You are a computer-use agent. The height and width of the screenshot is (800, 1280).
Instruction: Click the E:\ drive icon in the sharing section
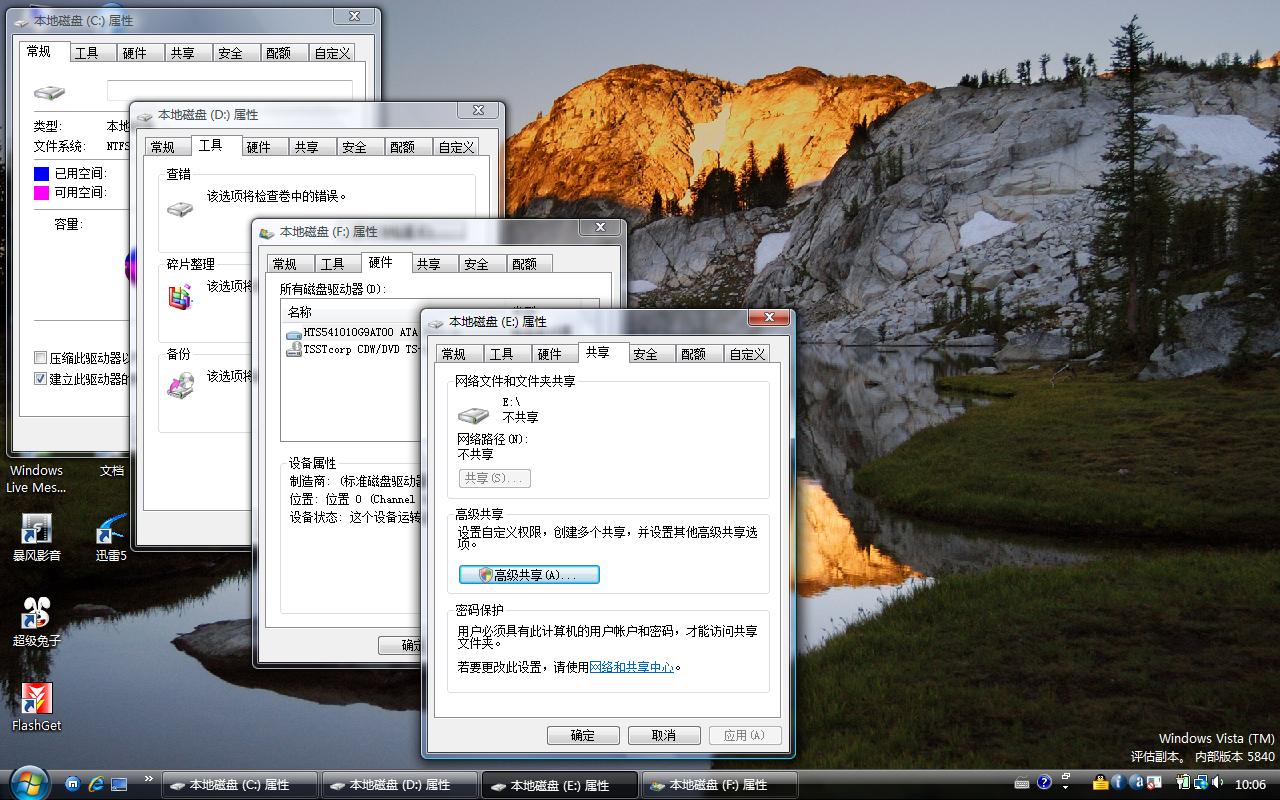[x=473, y=414]
